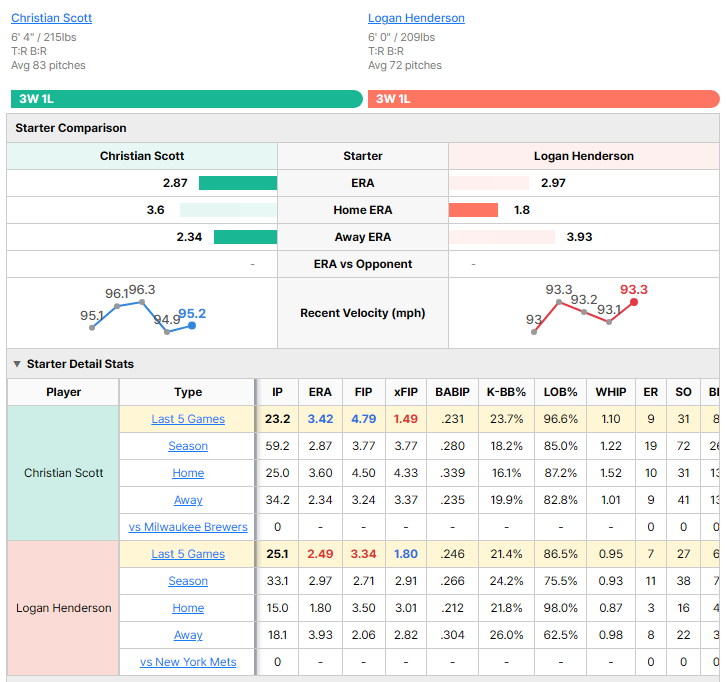Viewport: 726px width, 682px height.
Task: Click the red 3W 1L record bar
Action: coord(544,99)
